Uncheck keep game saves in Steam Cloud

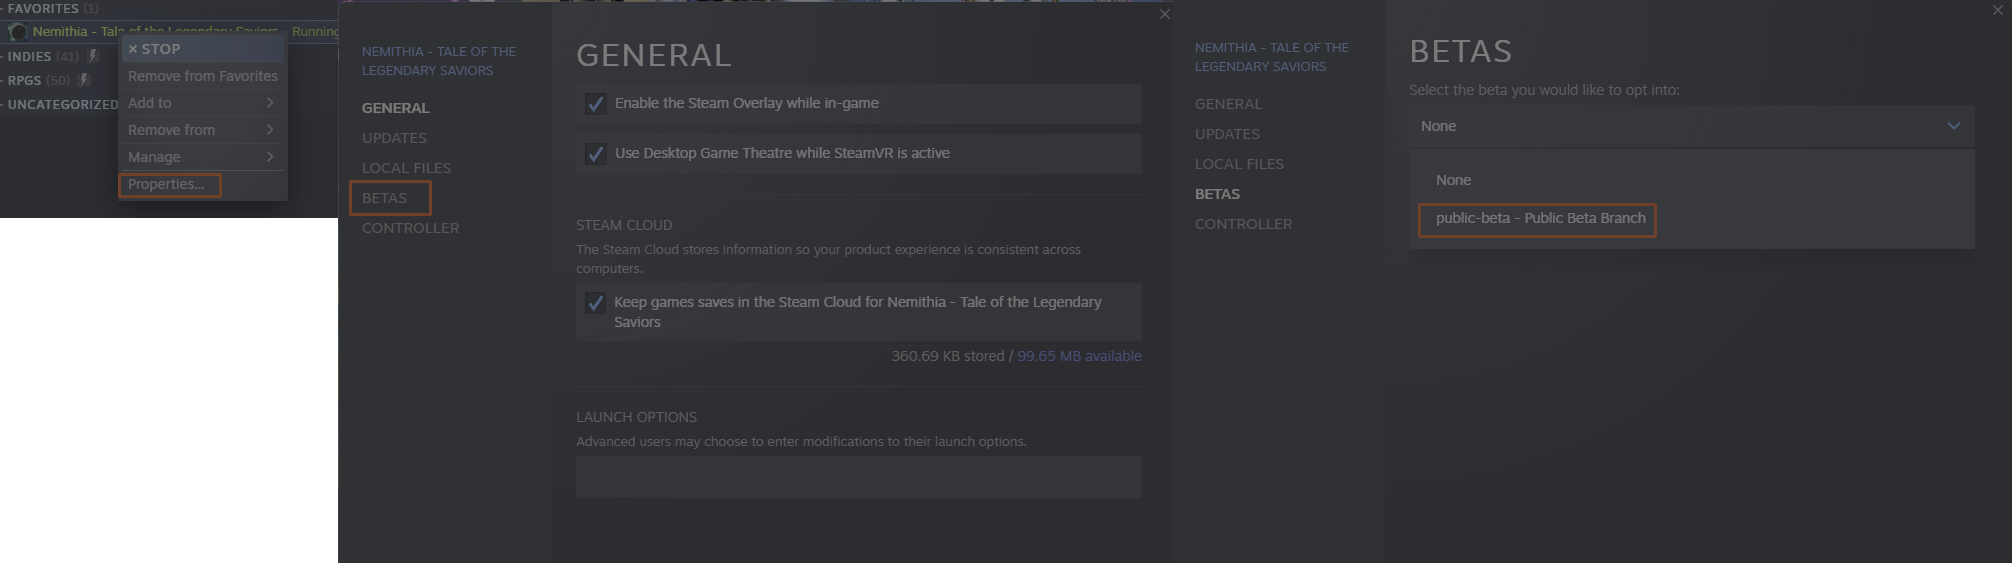(x=596, y=303)
